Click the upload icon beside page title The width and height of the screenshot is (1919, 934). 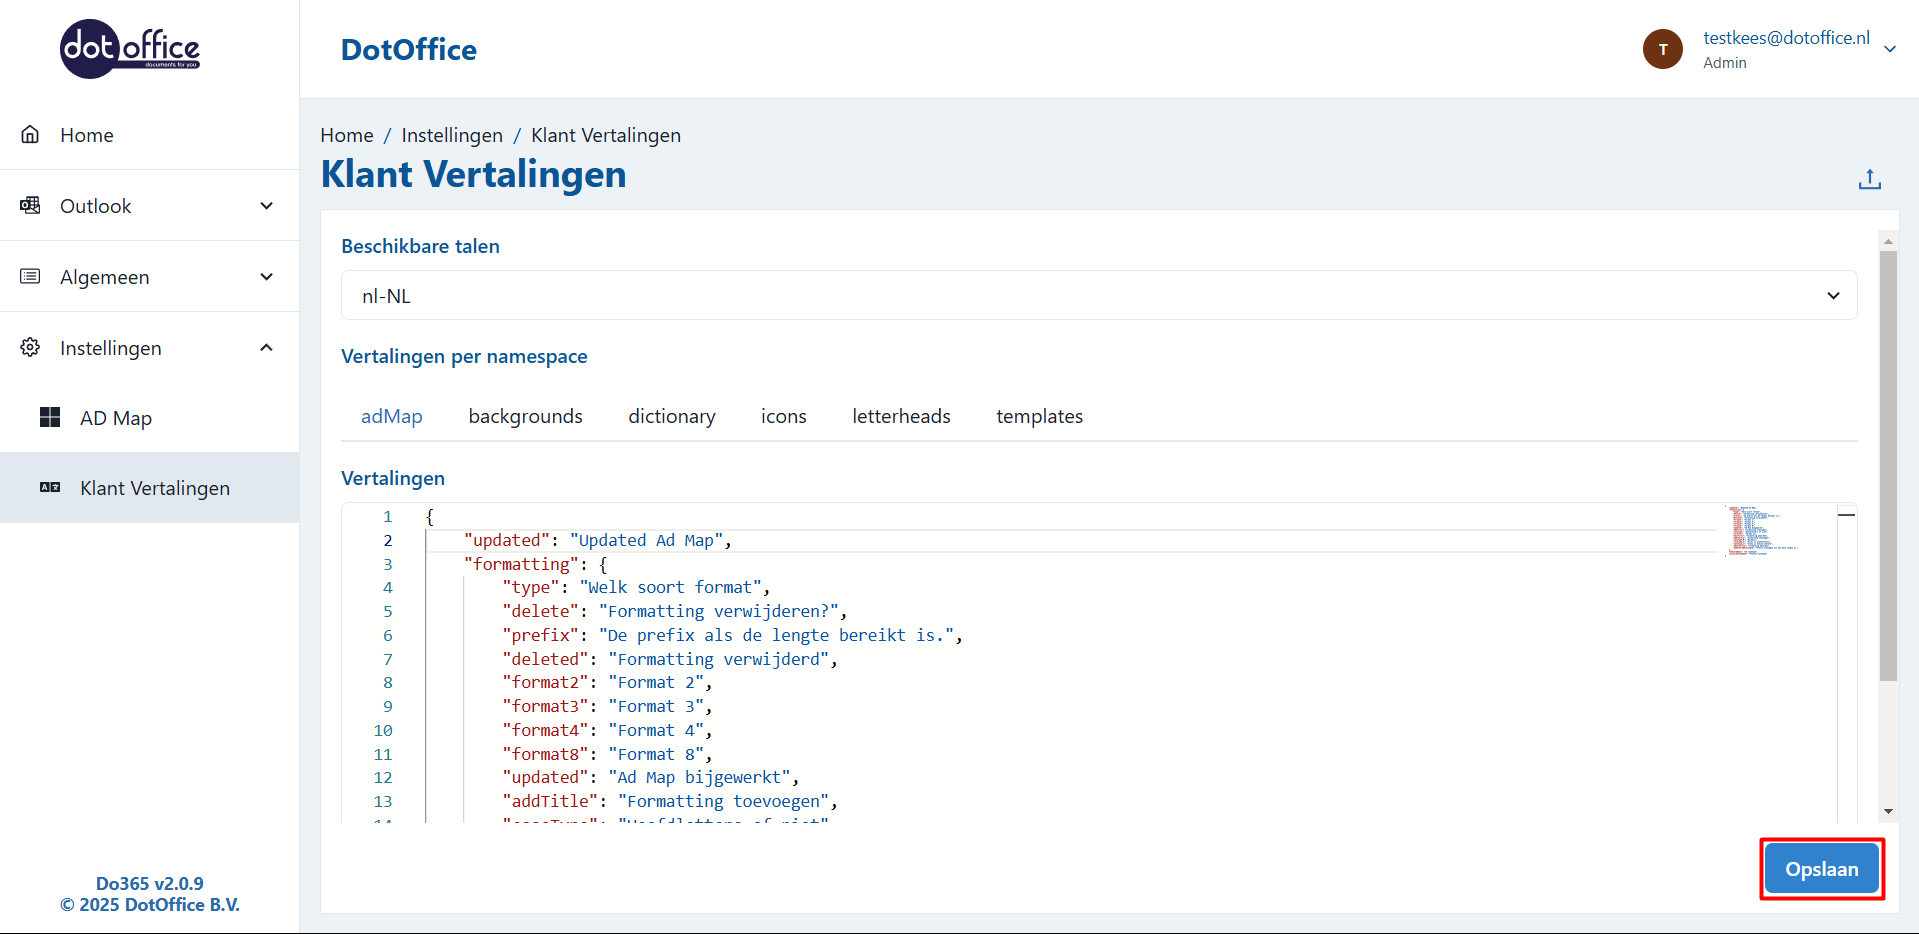tap(1869, 180)
